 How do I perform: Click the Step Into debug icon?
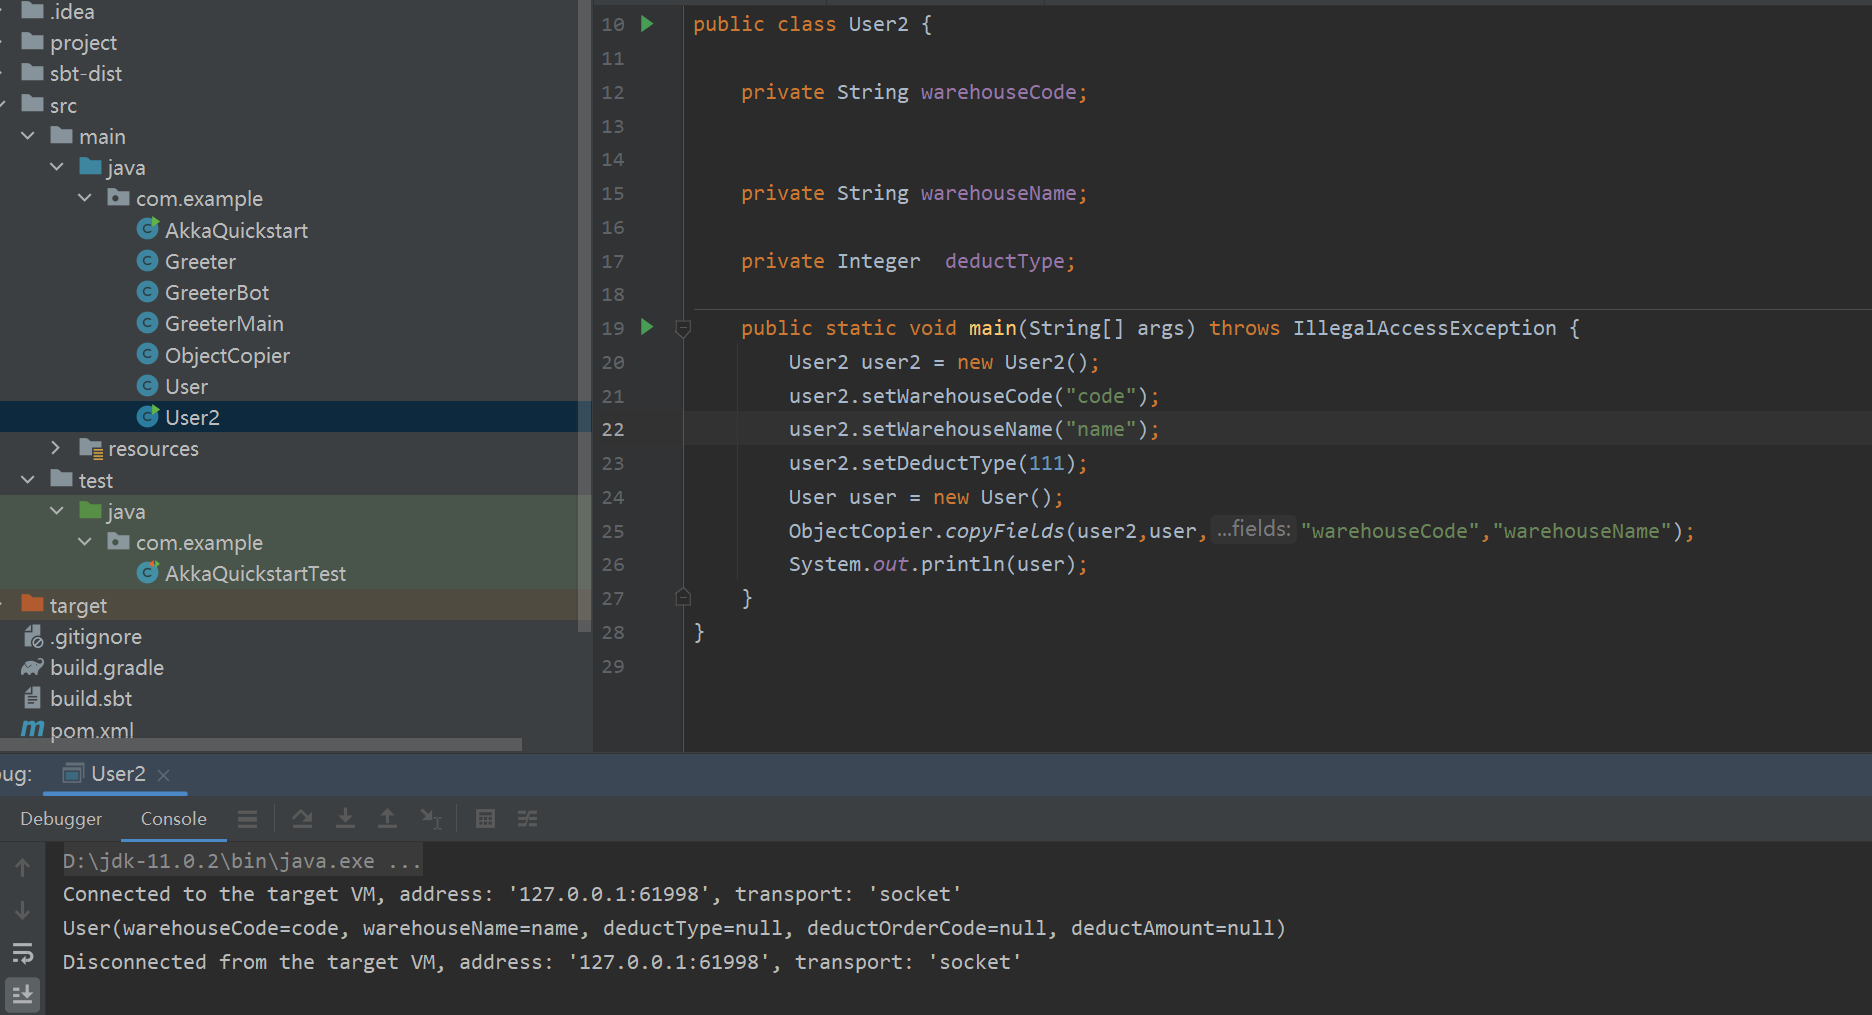[345, 819]
